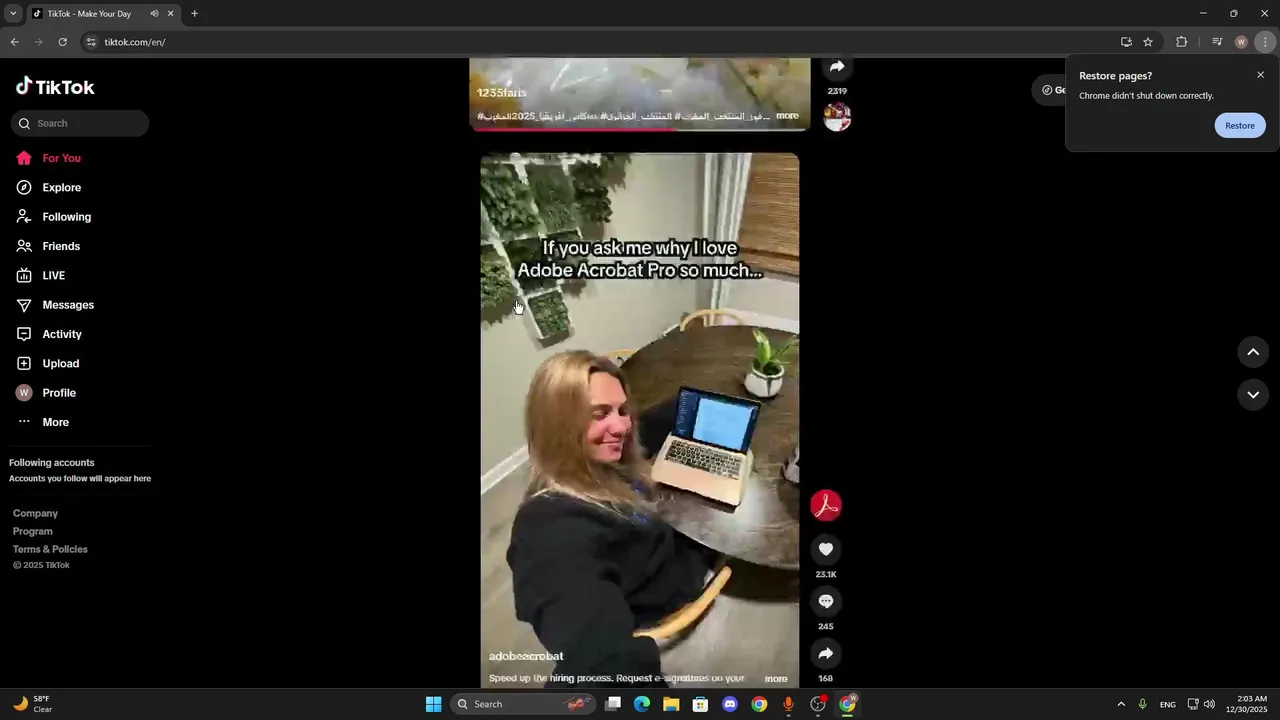The width and height of the screenshot is (1280, 720).
Task: Expand the 1235faris video caption with more
Action: [x=787, y=116]
